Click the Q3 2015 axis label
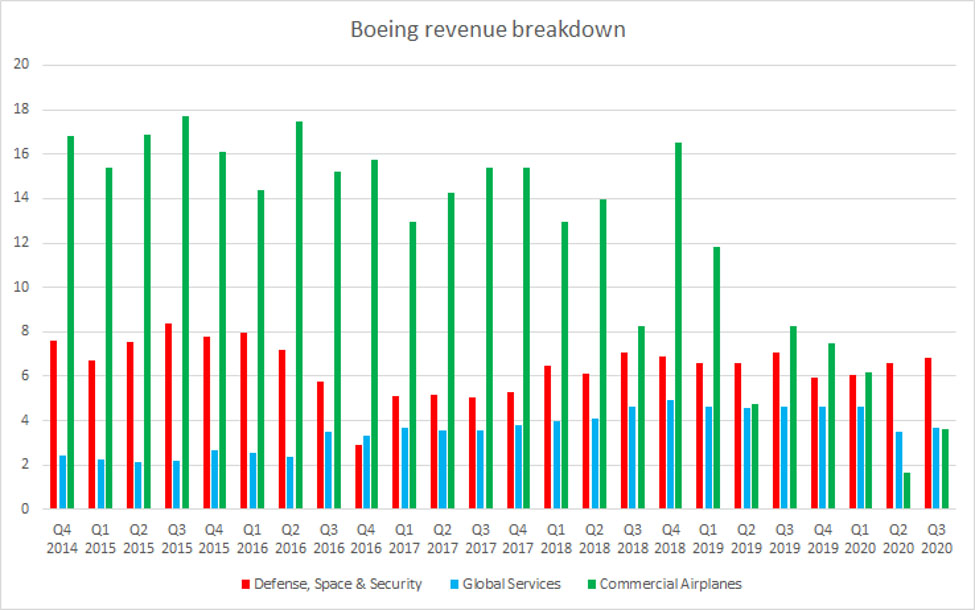The width and height of the screenshot is (977, 610). point(177,539)
